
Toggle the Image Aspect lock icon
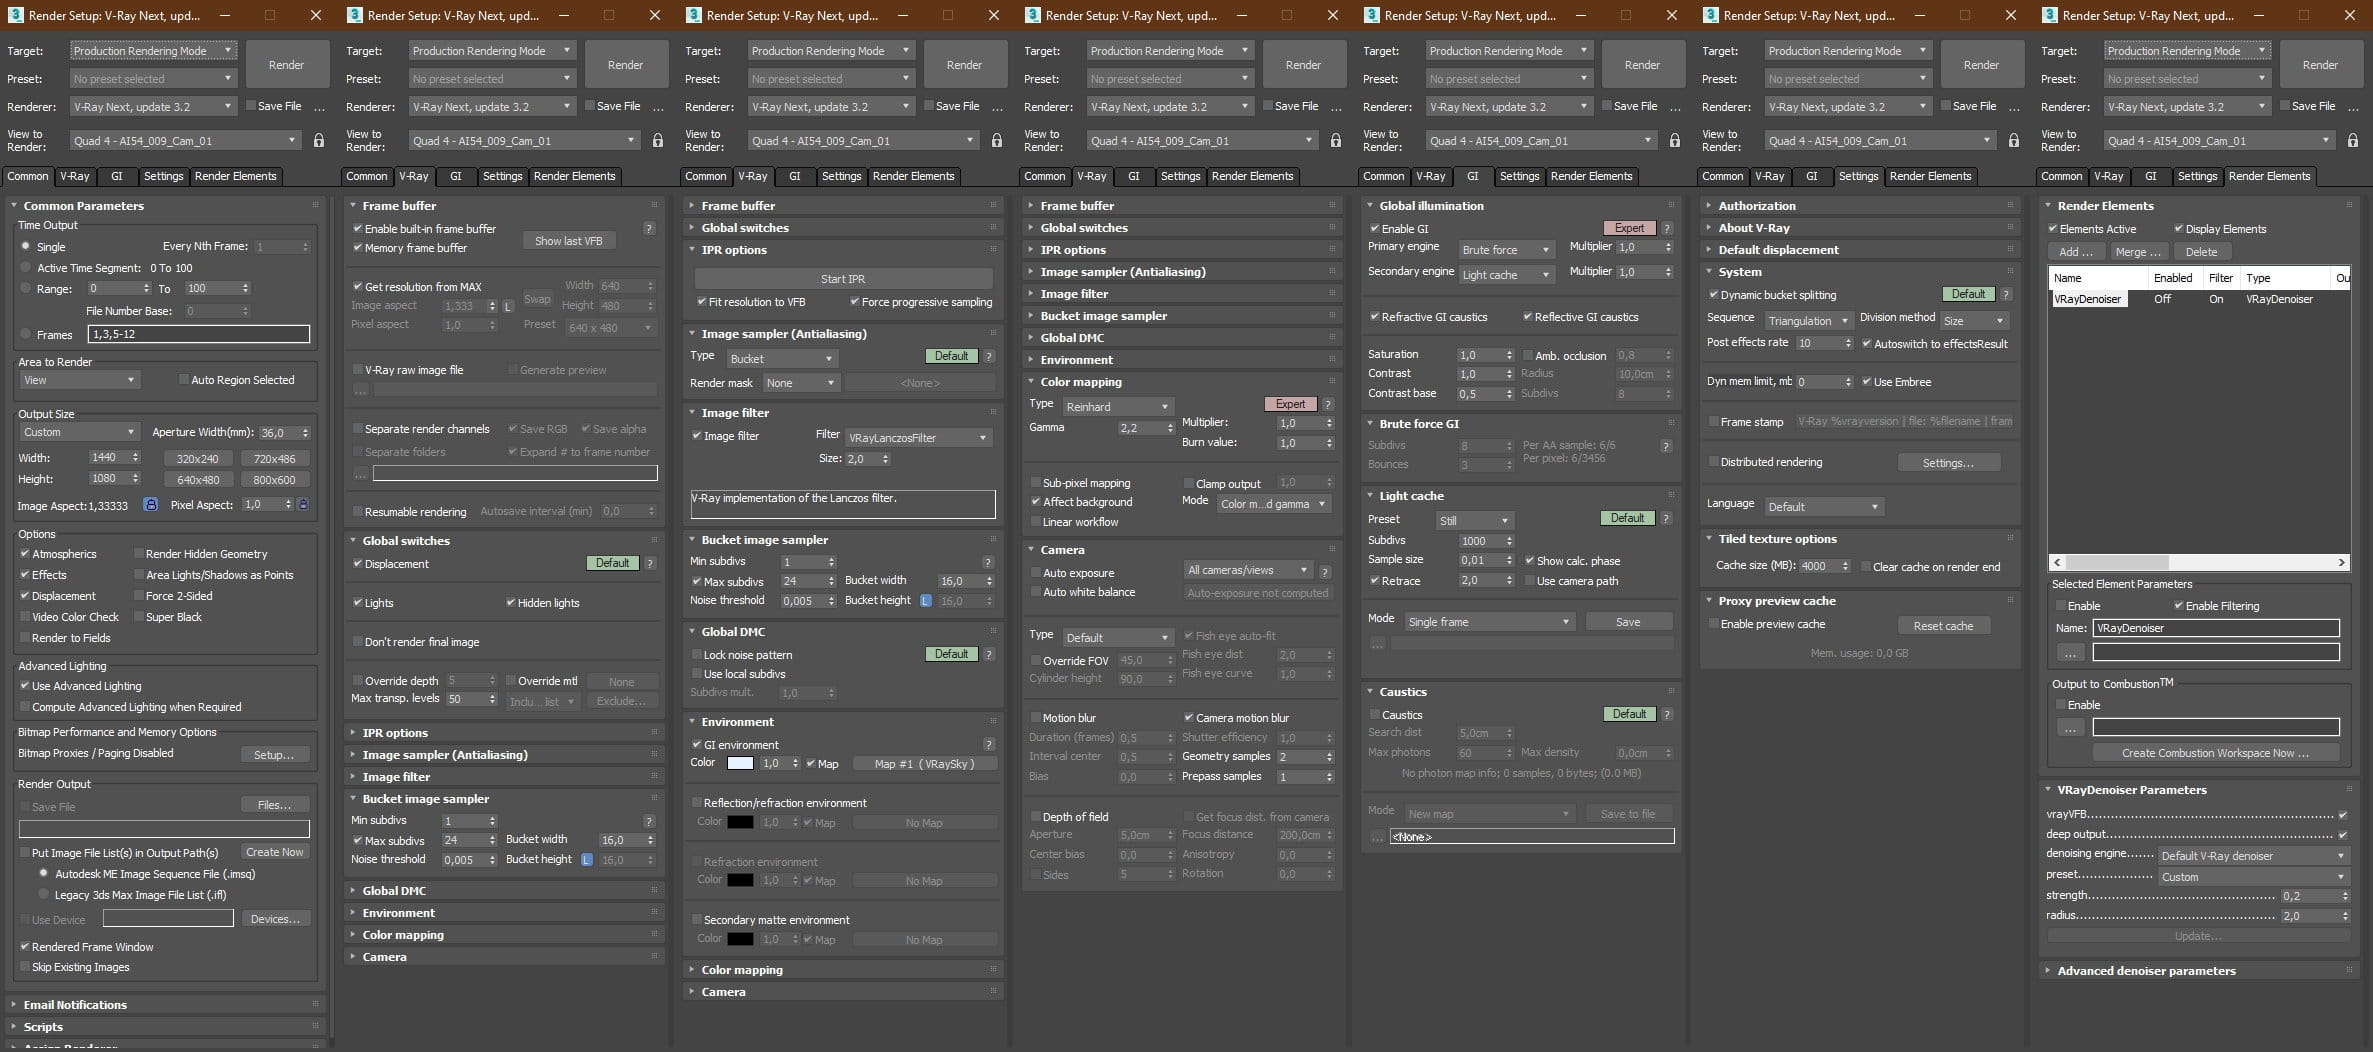click(x=150, y=505)
